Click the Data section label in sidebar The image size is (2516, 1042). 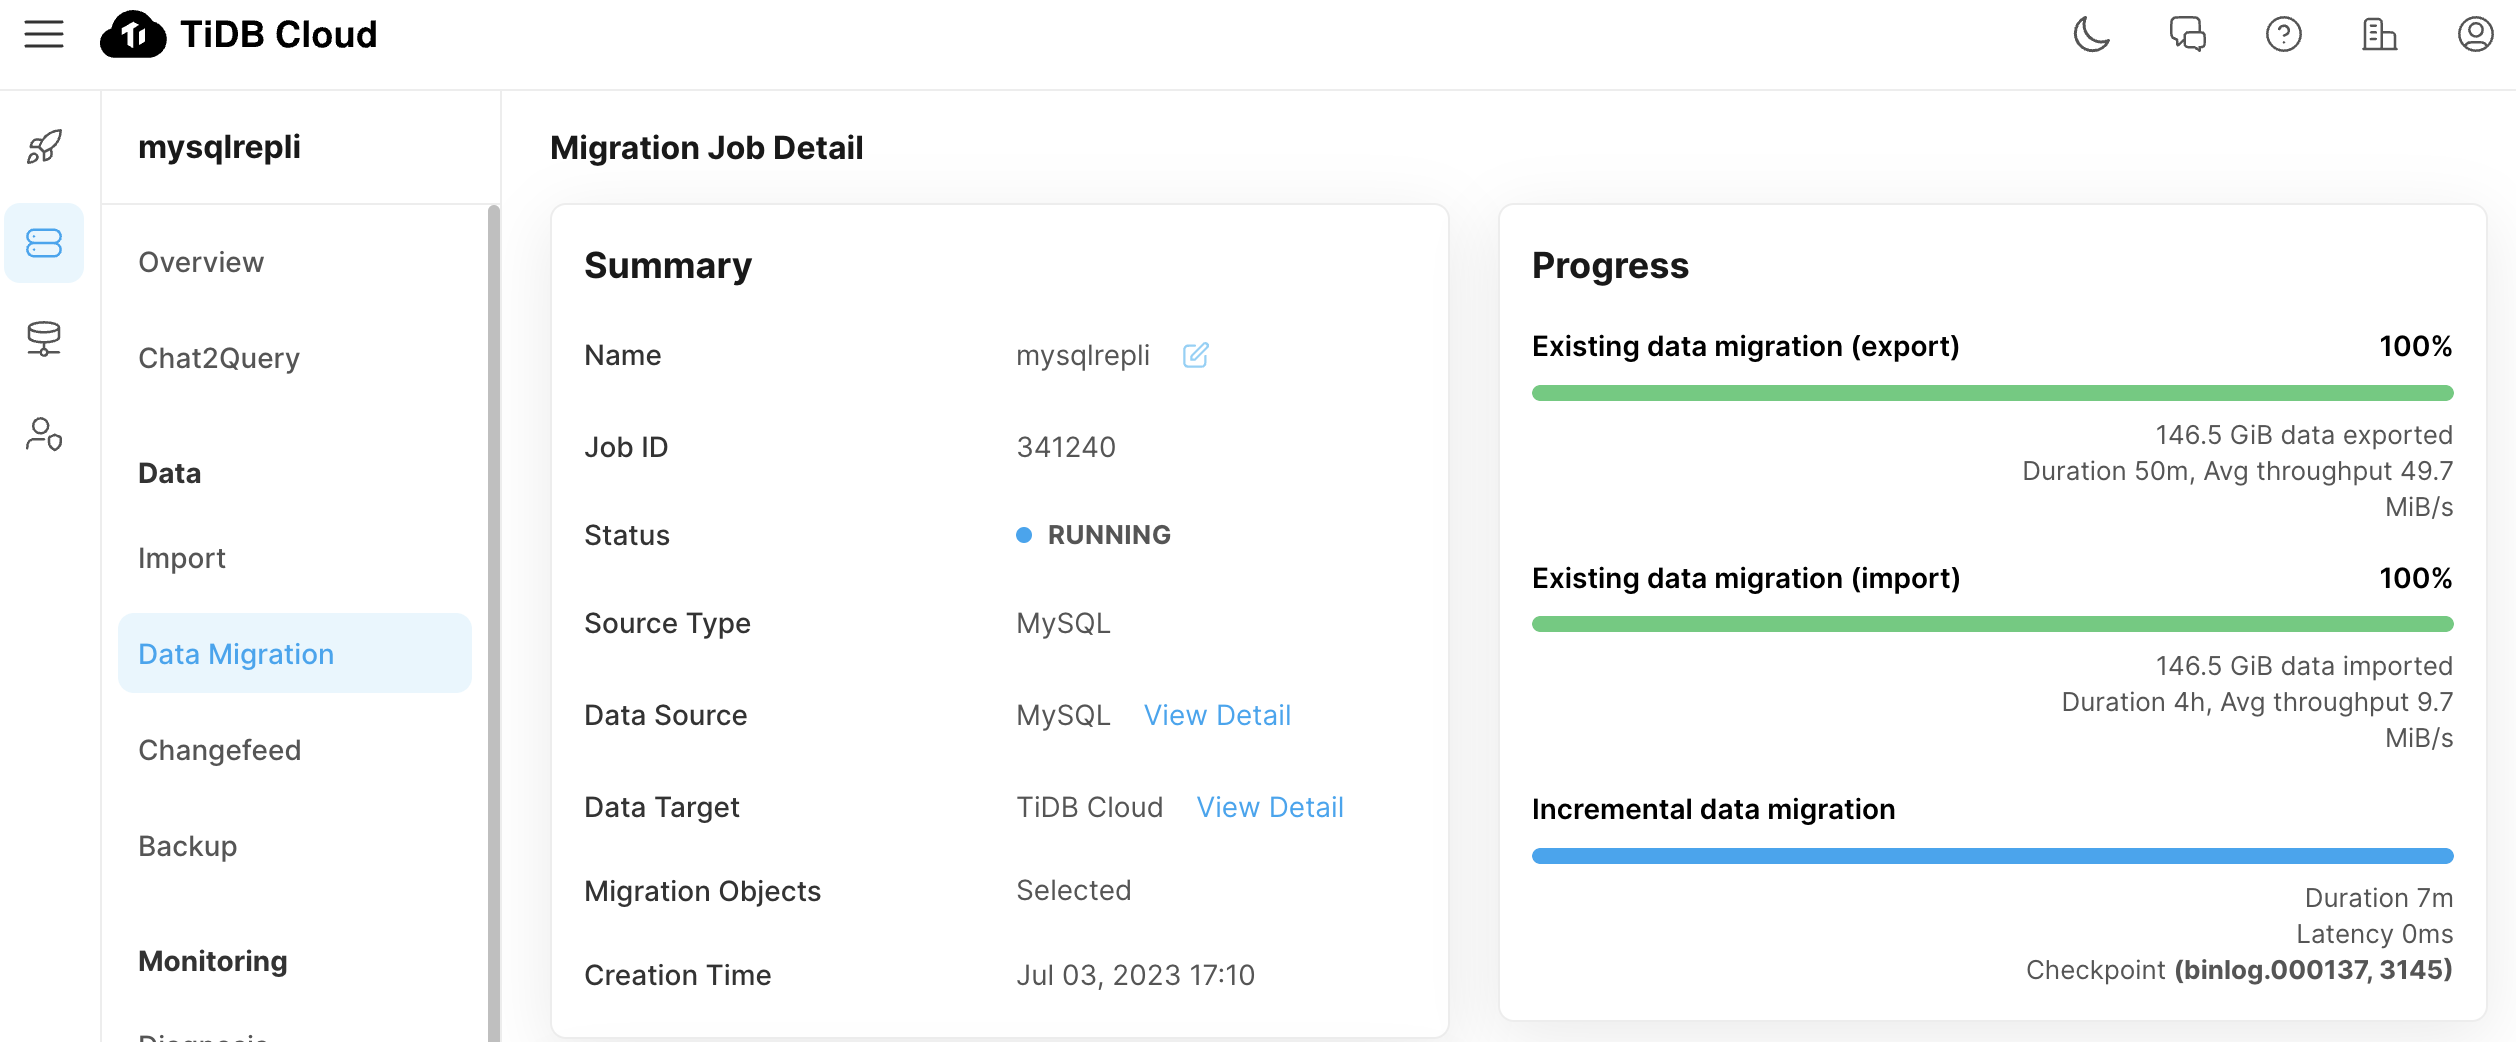tap(170, 473)
